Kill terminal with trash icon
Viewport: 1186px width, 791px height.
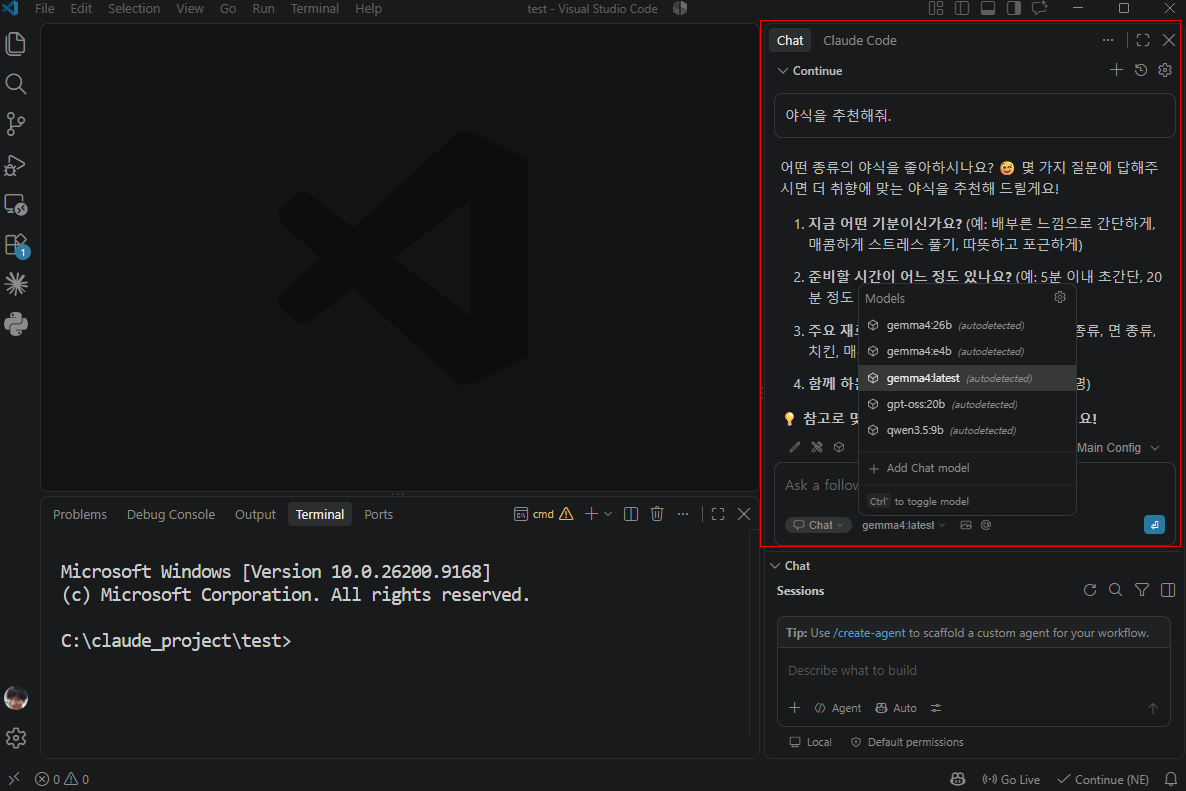pos(657,514)
